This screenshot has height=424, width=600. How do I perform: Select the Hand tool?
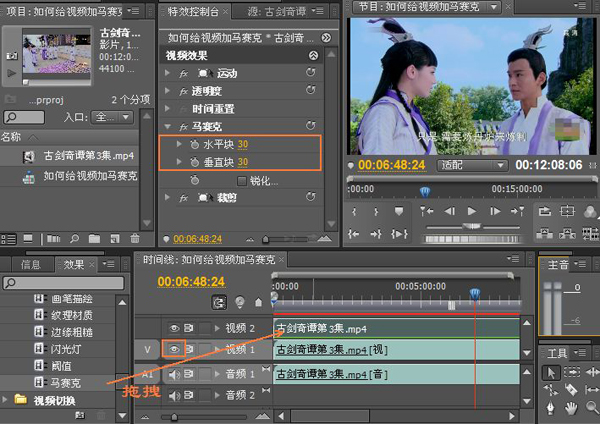571,408
